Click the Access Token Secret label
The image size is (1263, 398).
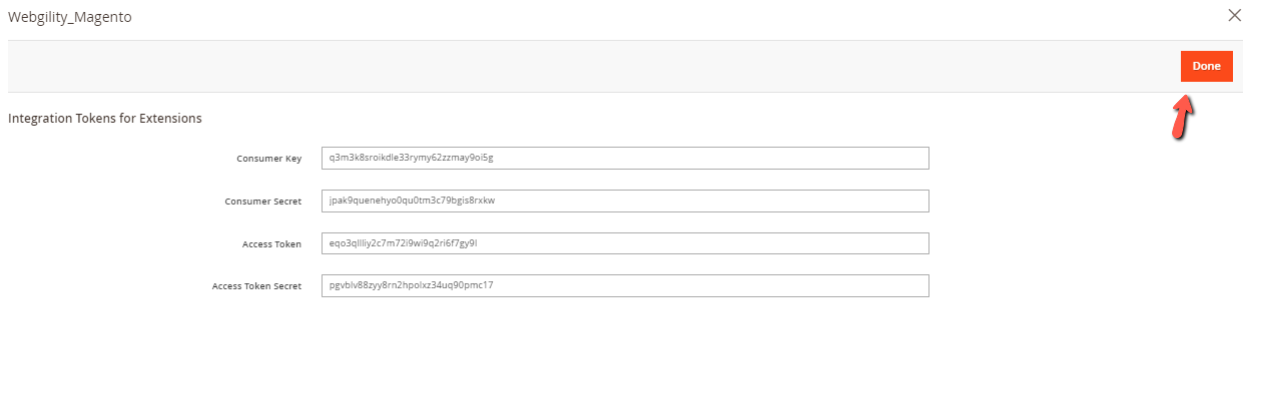coord(256,286)
